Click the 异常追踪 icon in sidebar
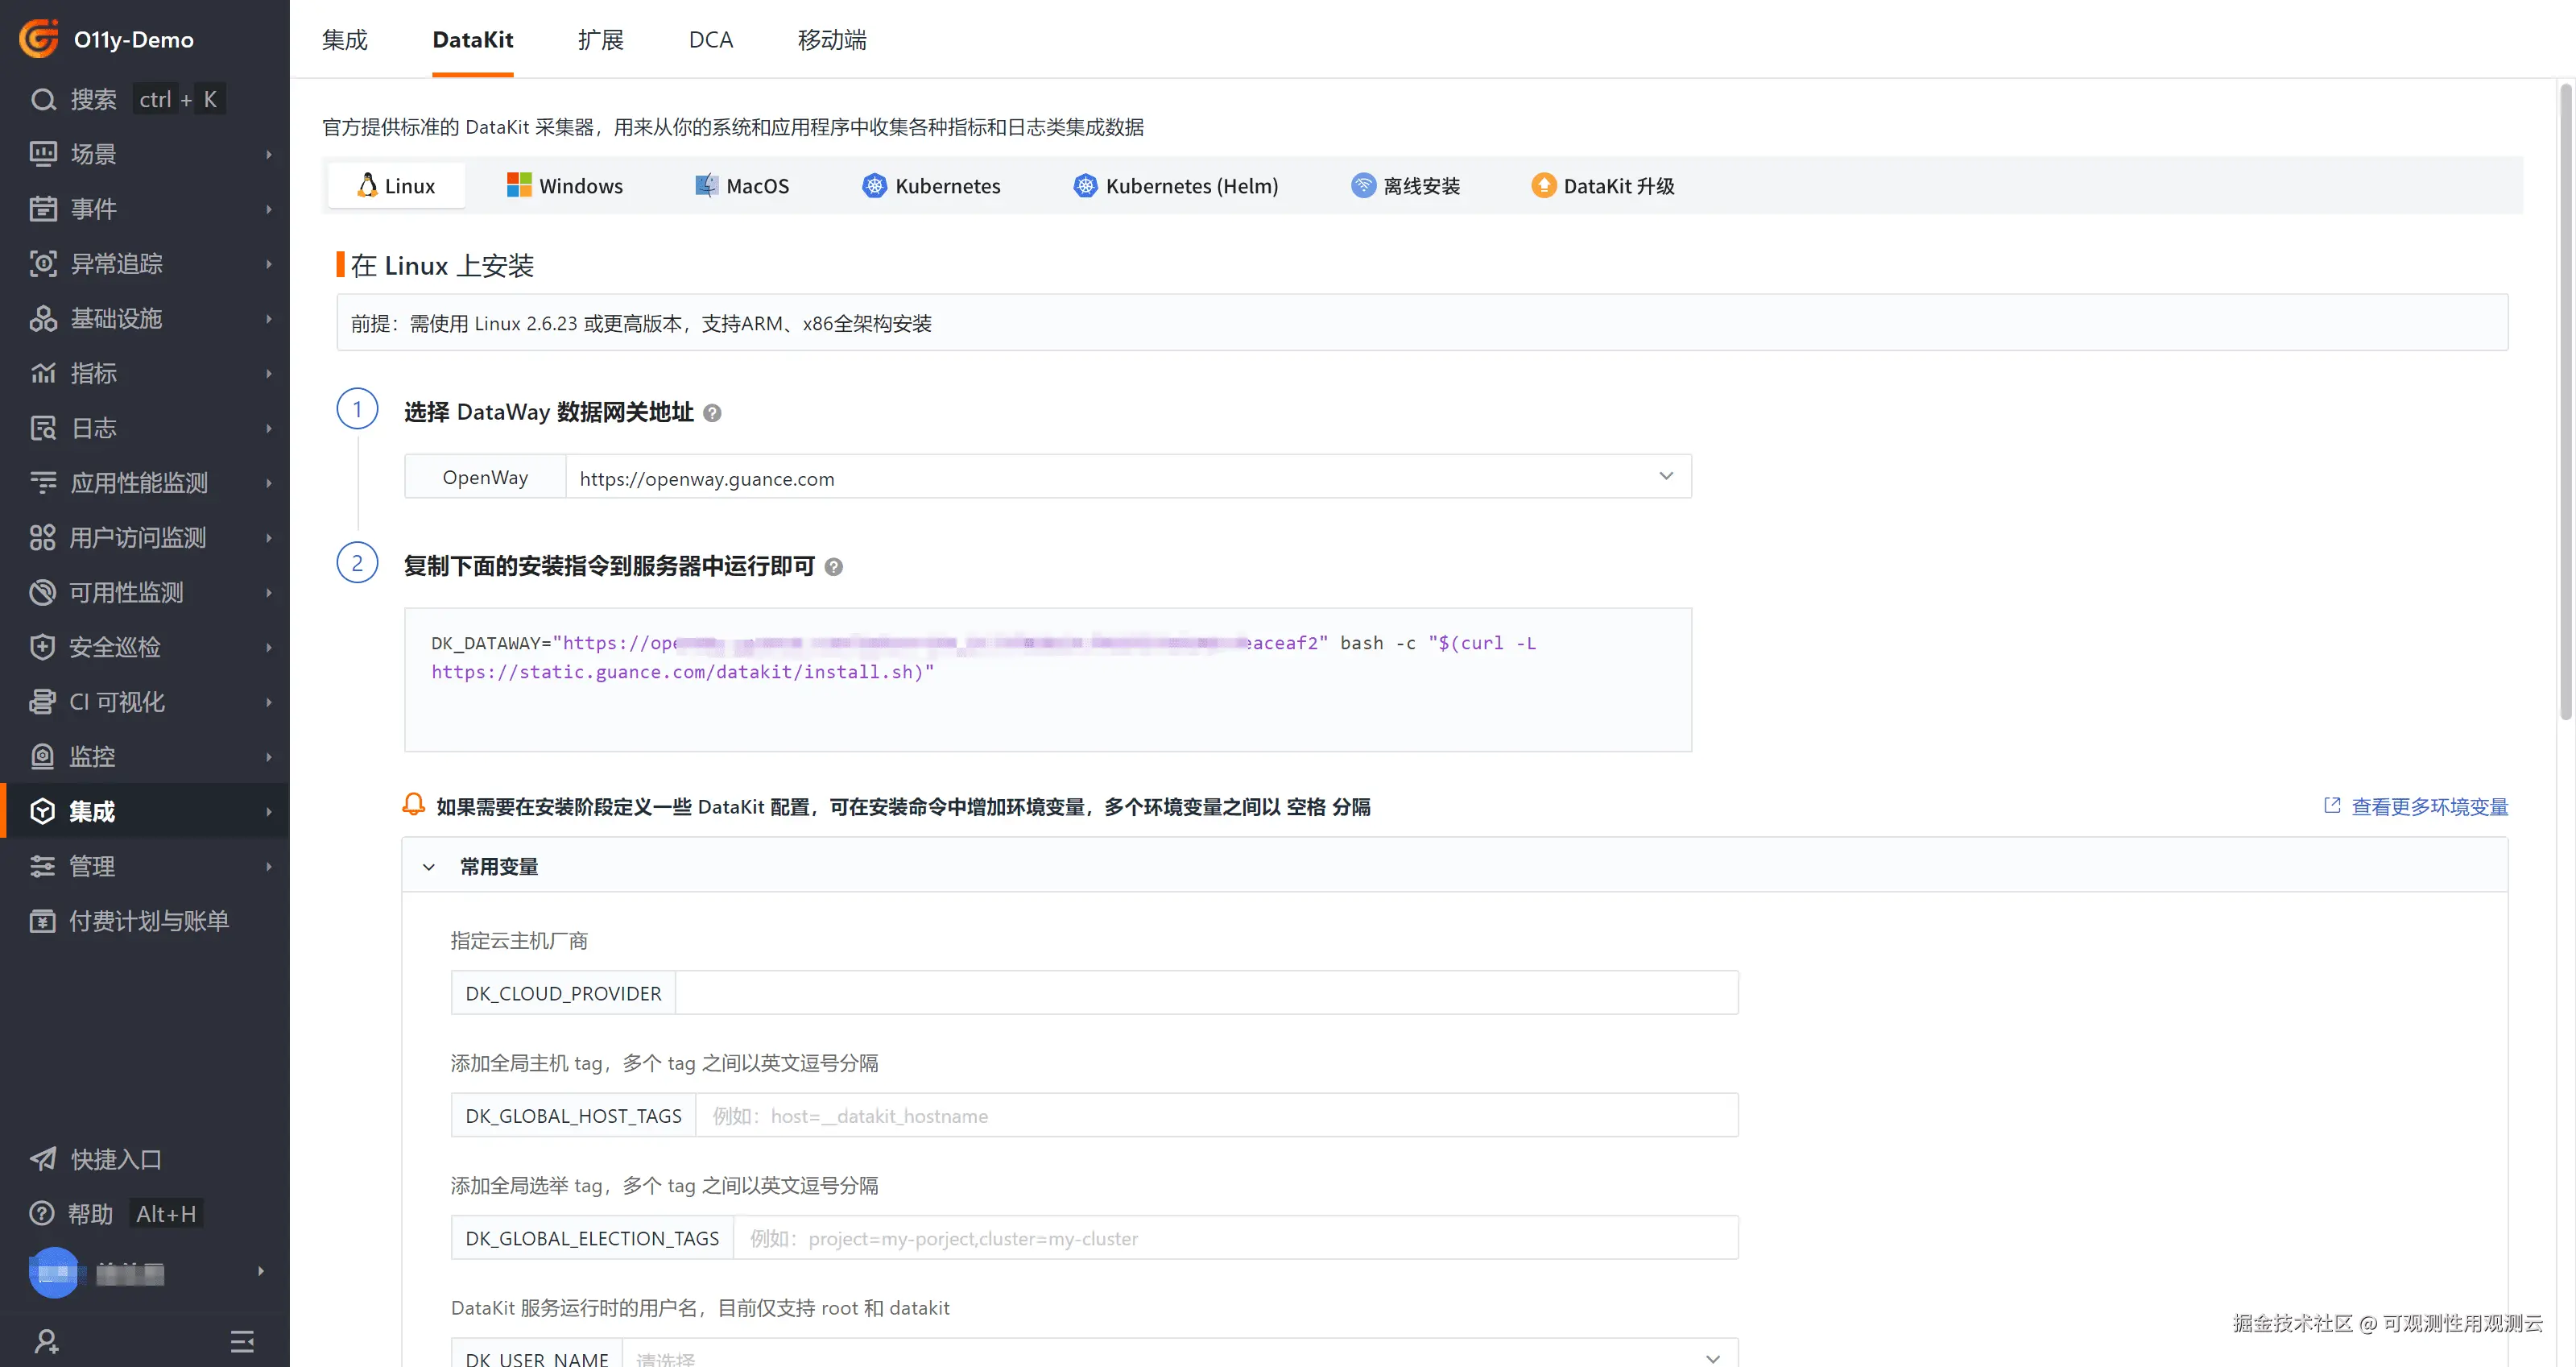Viewport: 2576px width, 1367px height. 43,264
